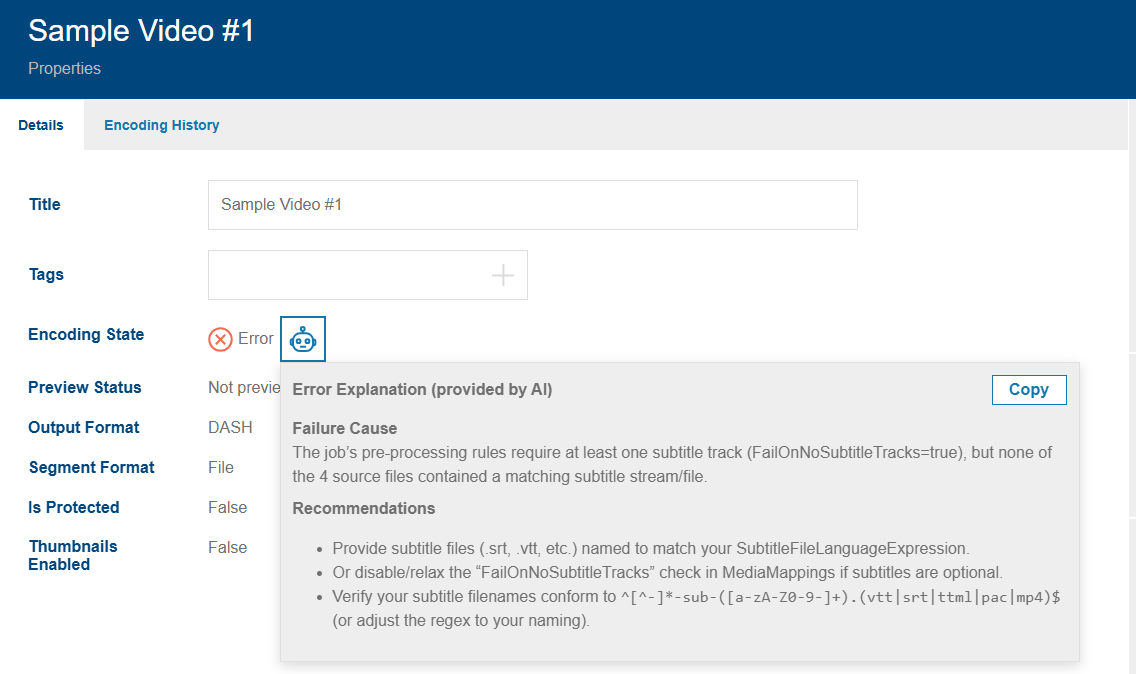This screenshot has height=674, width=1136.
Task: Click the red Error status icon
Action: coord(221,339)
